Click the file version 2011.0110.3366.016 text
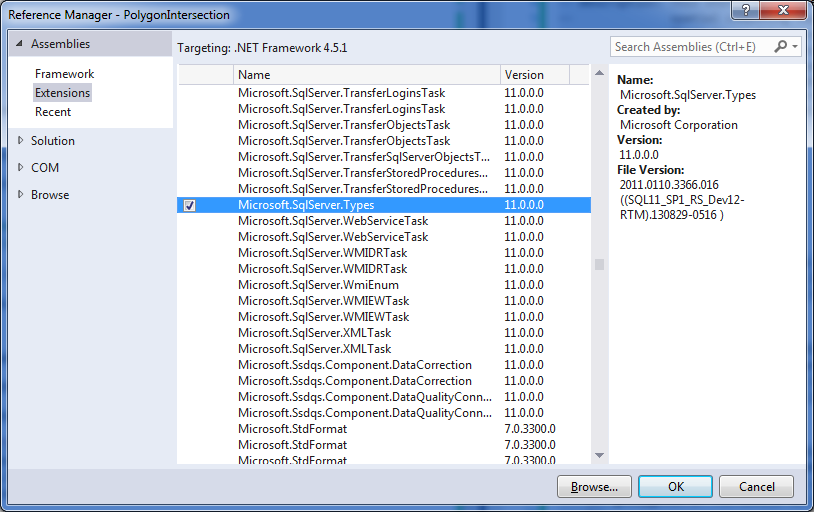This screenshot has width=814, height=512. 669,185
